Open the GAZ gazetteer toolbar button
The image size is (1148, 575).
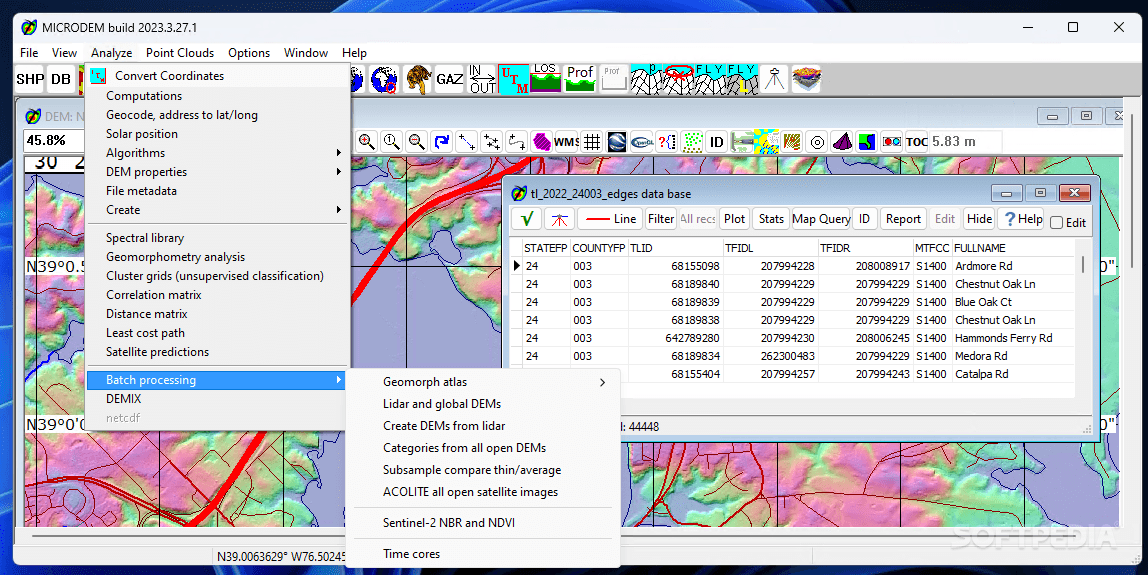coord(450,79)
